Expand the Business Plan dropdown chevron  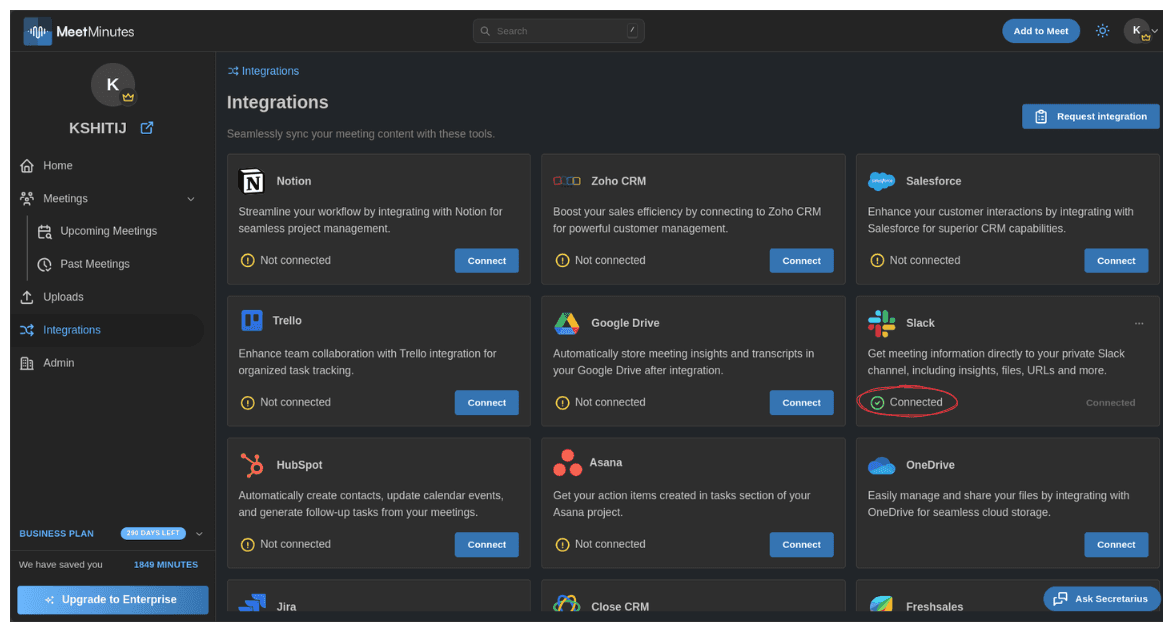[x=200, y=533]
